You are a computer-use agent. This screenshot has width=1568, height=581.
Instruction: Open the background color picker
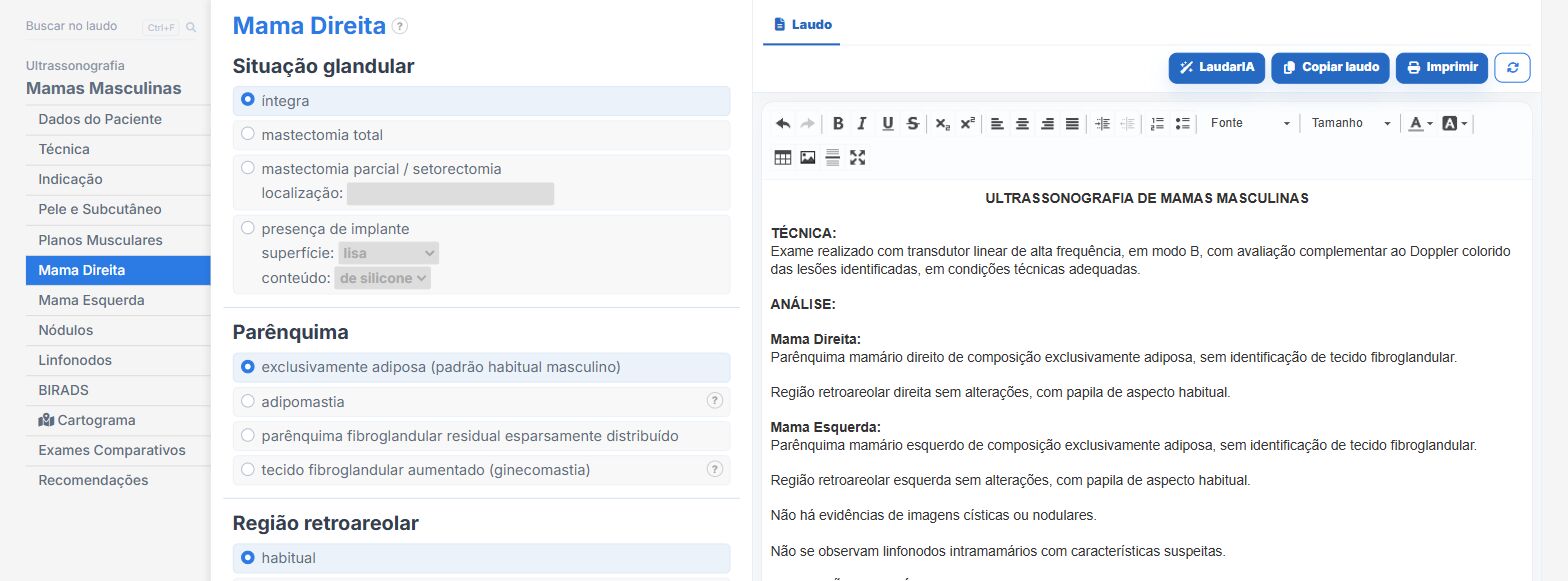tap(1455, 123)
